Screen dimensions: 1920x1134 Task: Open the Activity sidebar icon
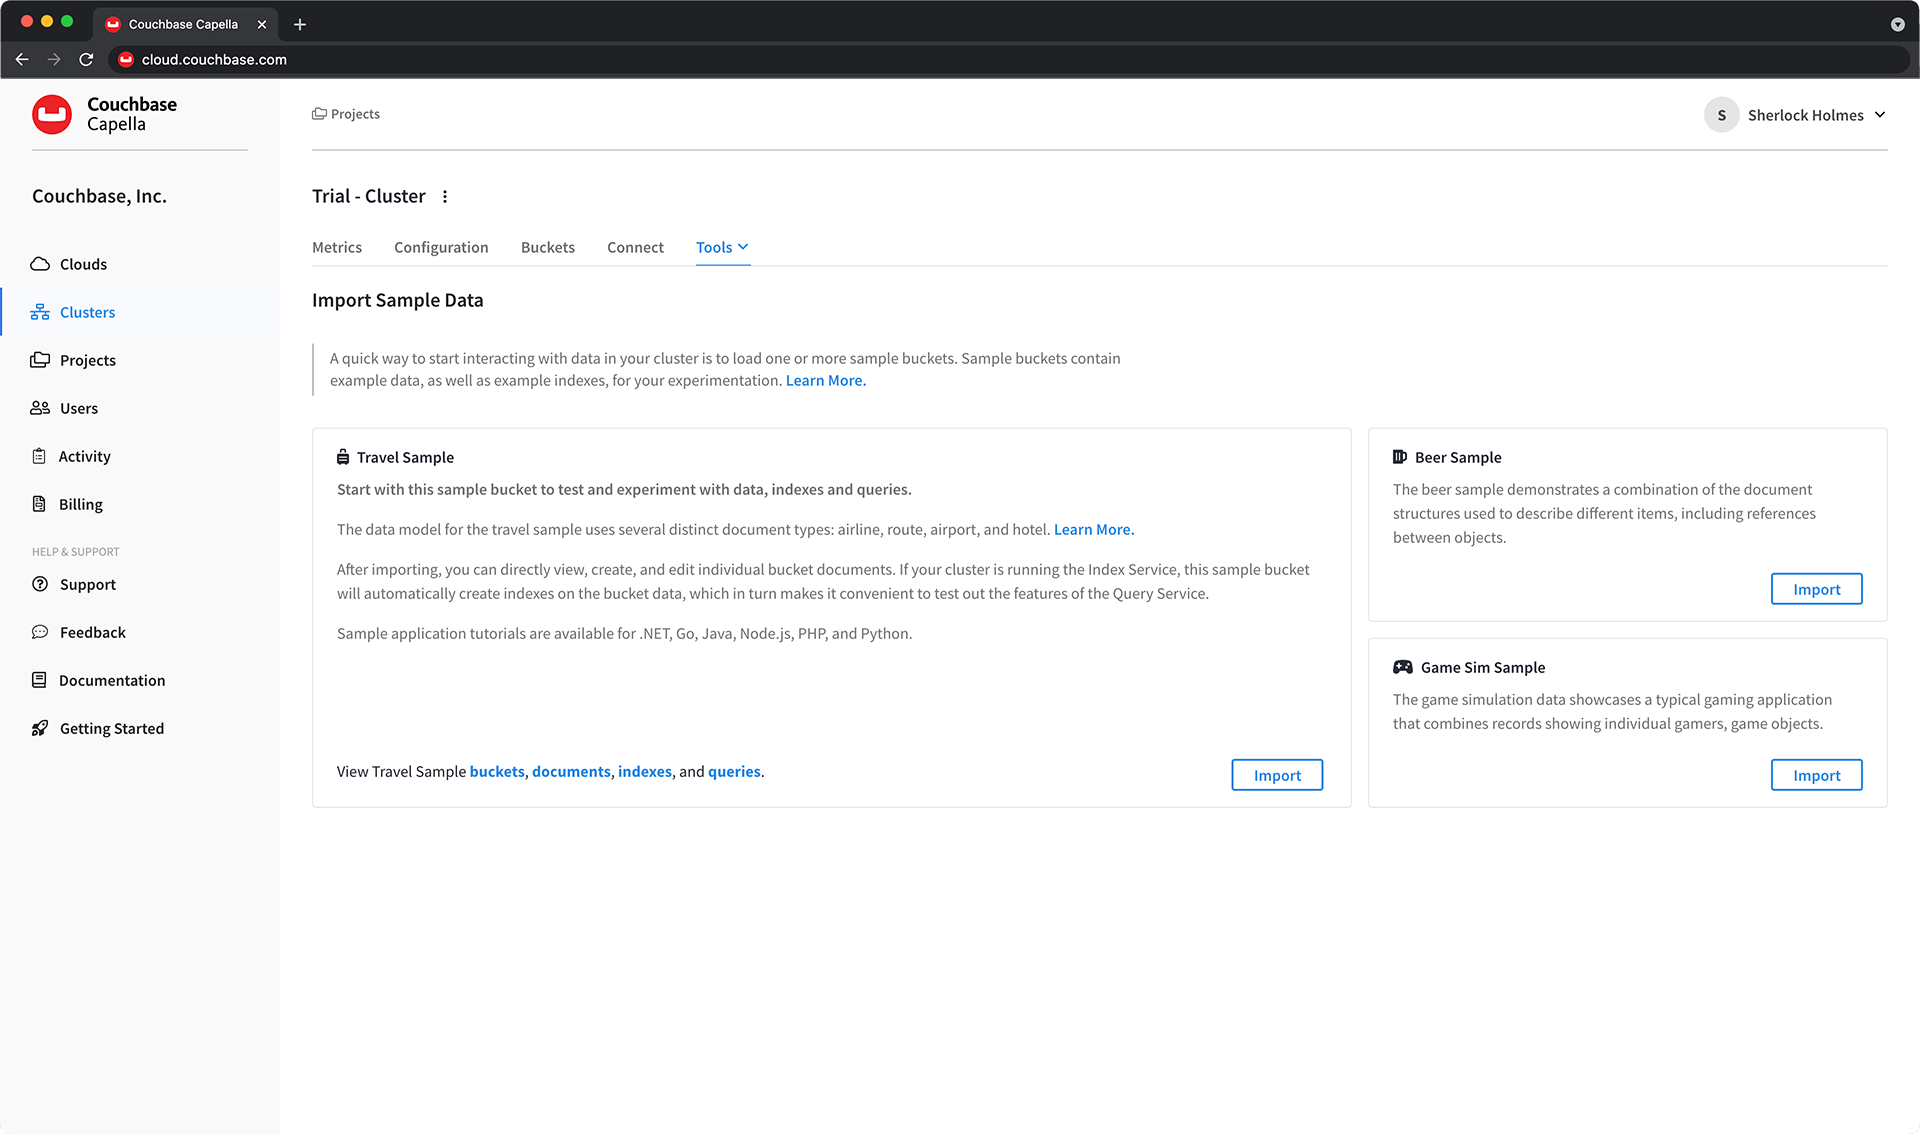[40, 456]
